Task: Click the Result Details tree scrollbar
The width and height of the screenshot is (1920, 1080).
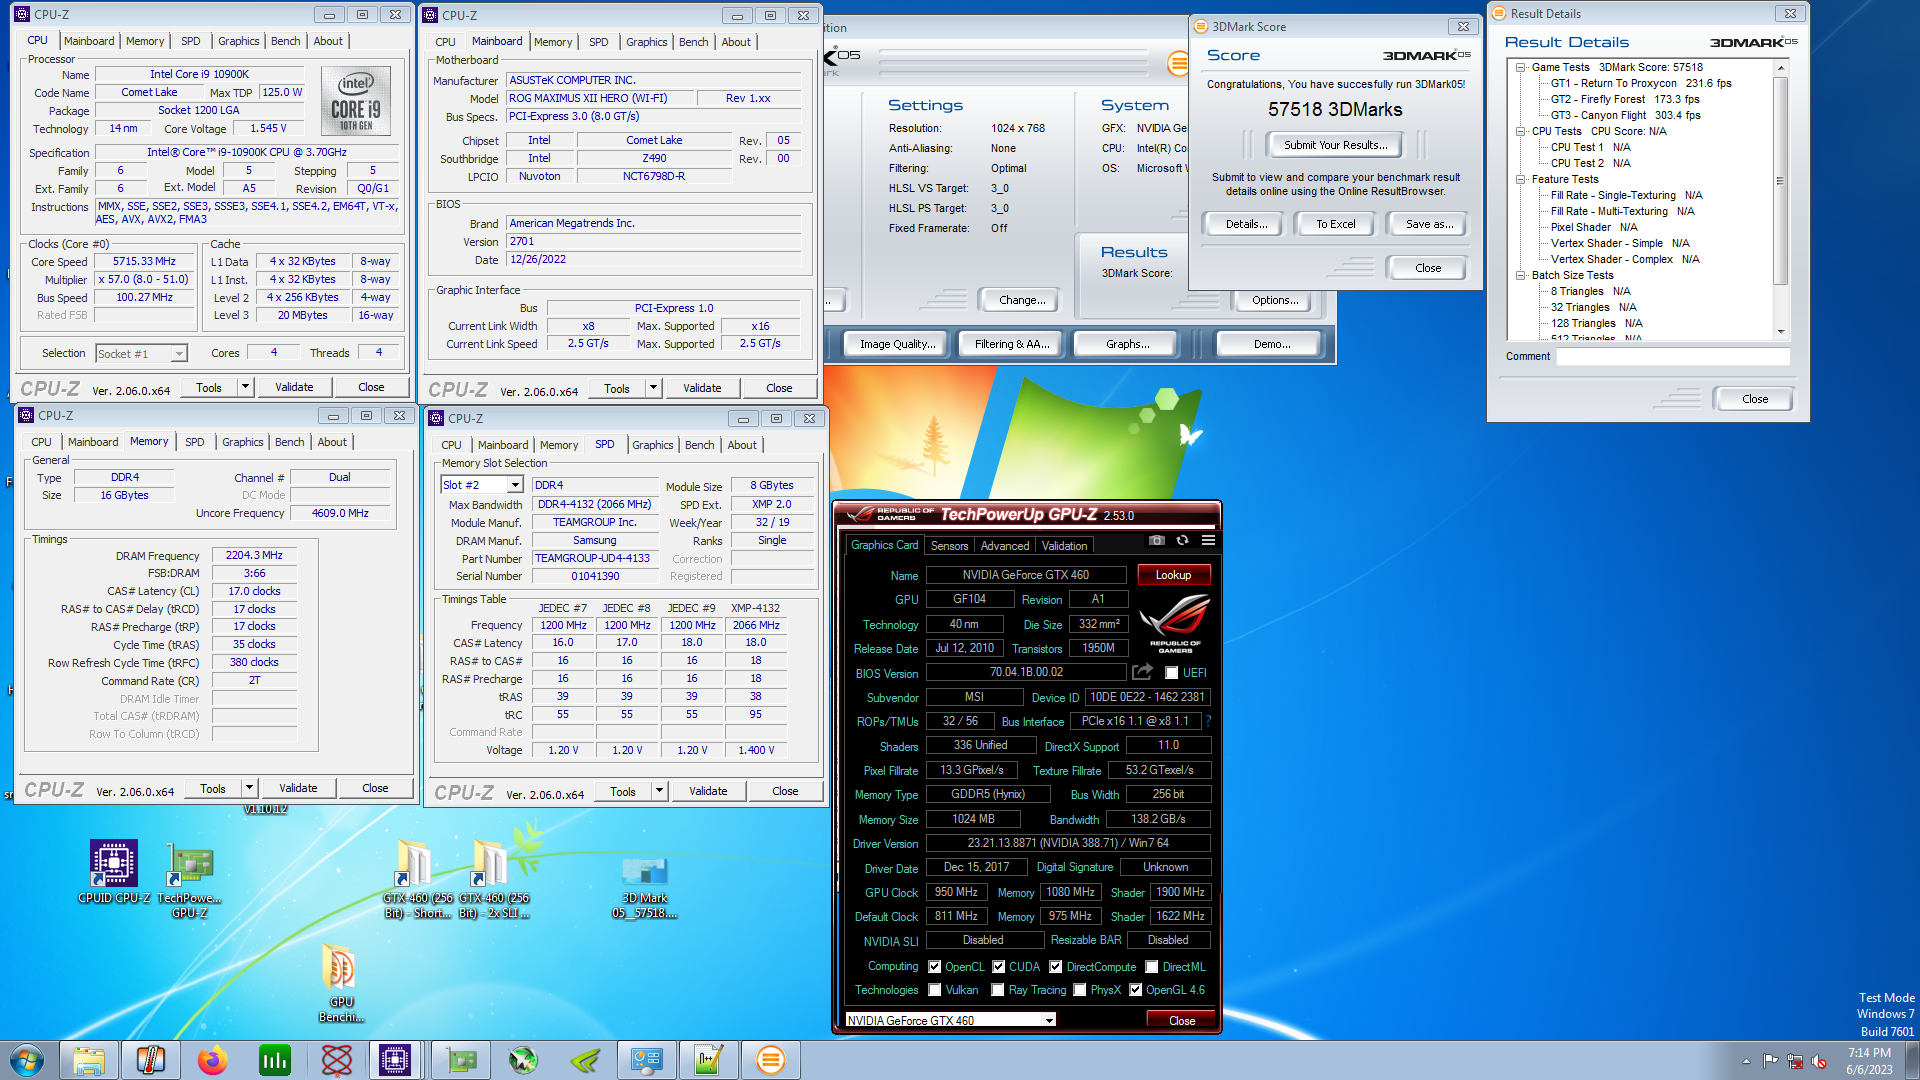Action: point(1780,198)
